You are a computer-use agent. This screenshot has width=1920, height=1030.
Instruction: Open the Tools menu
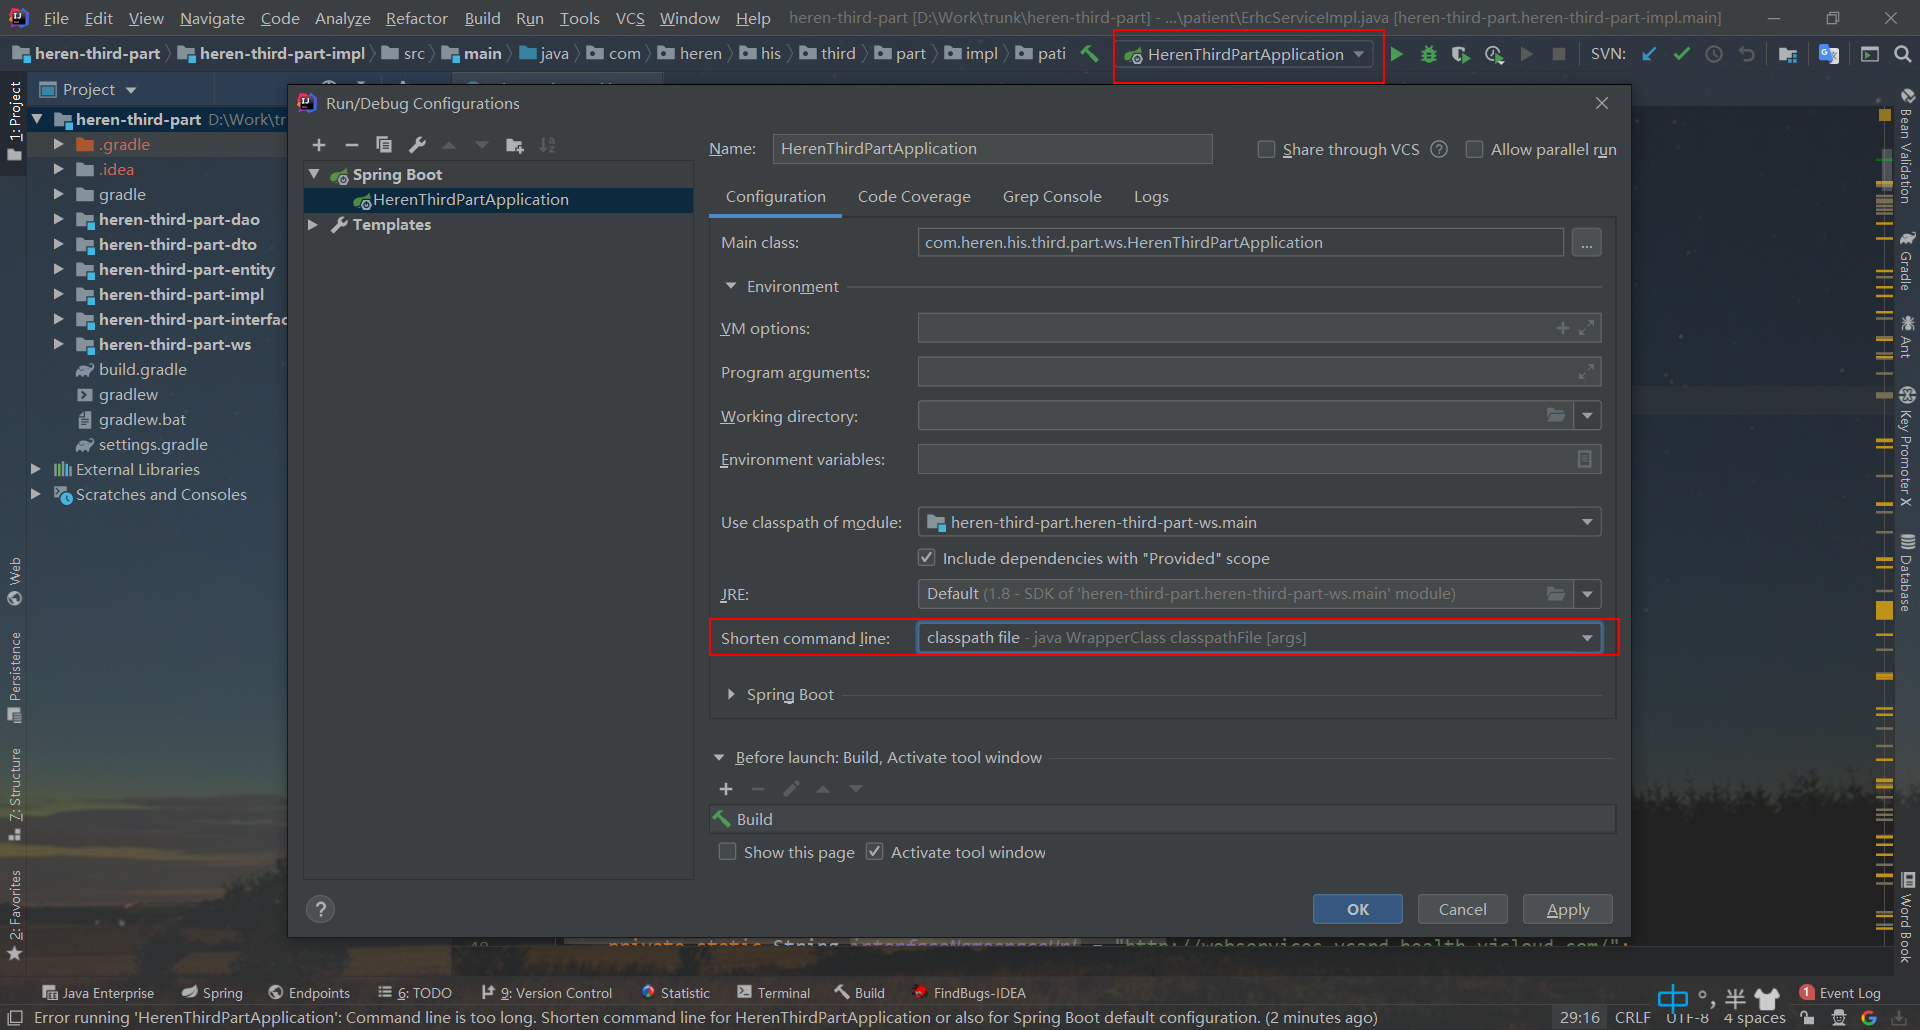point(579,18)
